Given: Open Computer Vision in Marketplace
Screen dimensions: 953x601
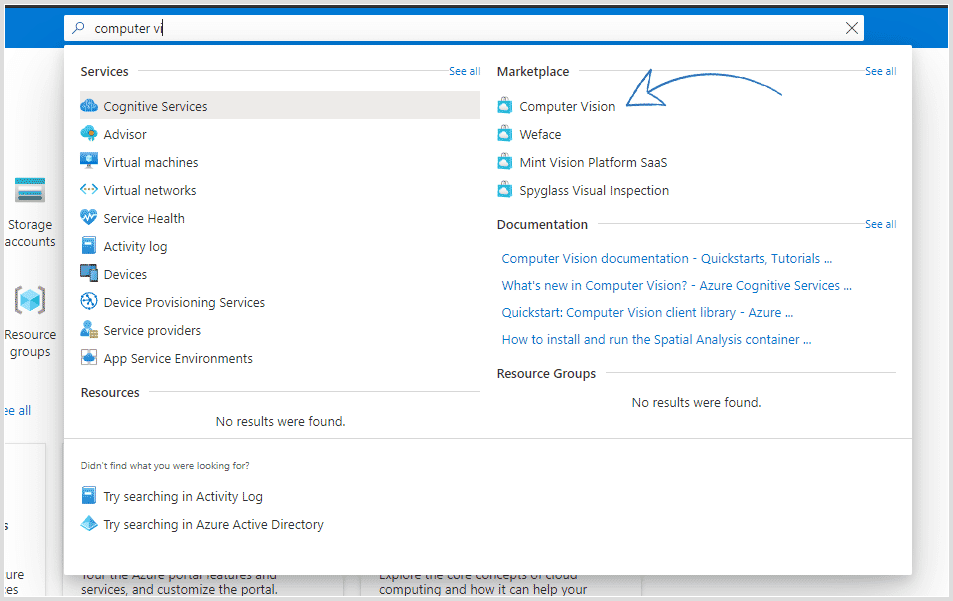Looking at the screenshot, I should coord(567,106).
